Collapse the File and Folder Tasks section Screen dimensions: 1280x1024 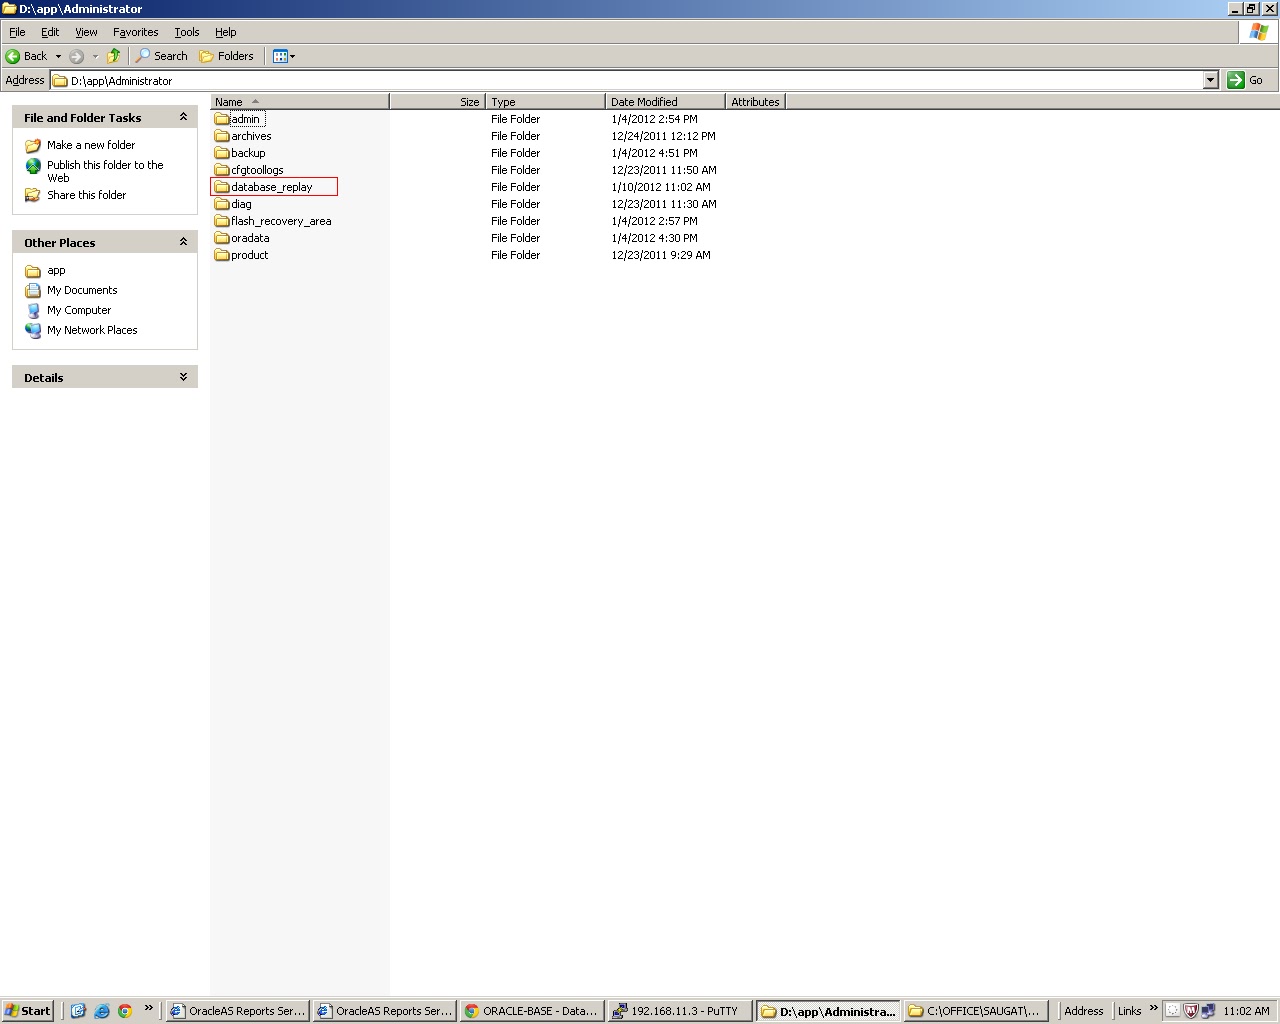183,117
